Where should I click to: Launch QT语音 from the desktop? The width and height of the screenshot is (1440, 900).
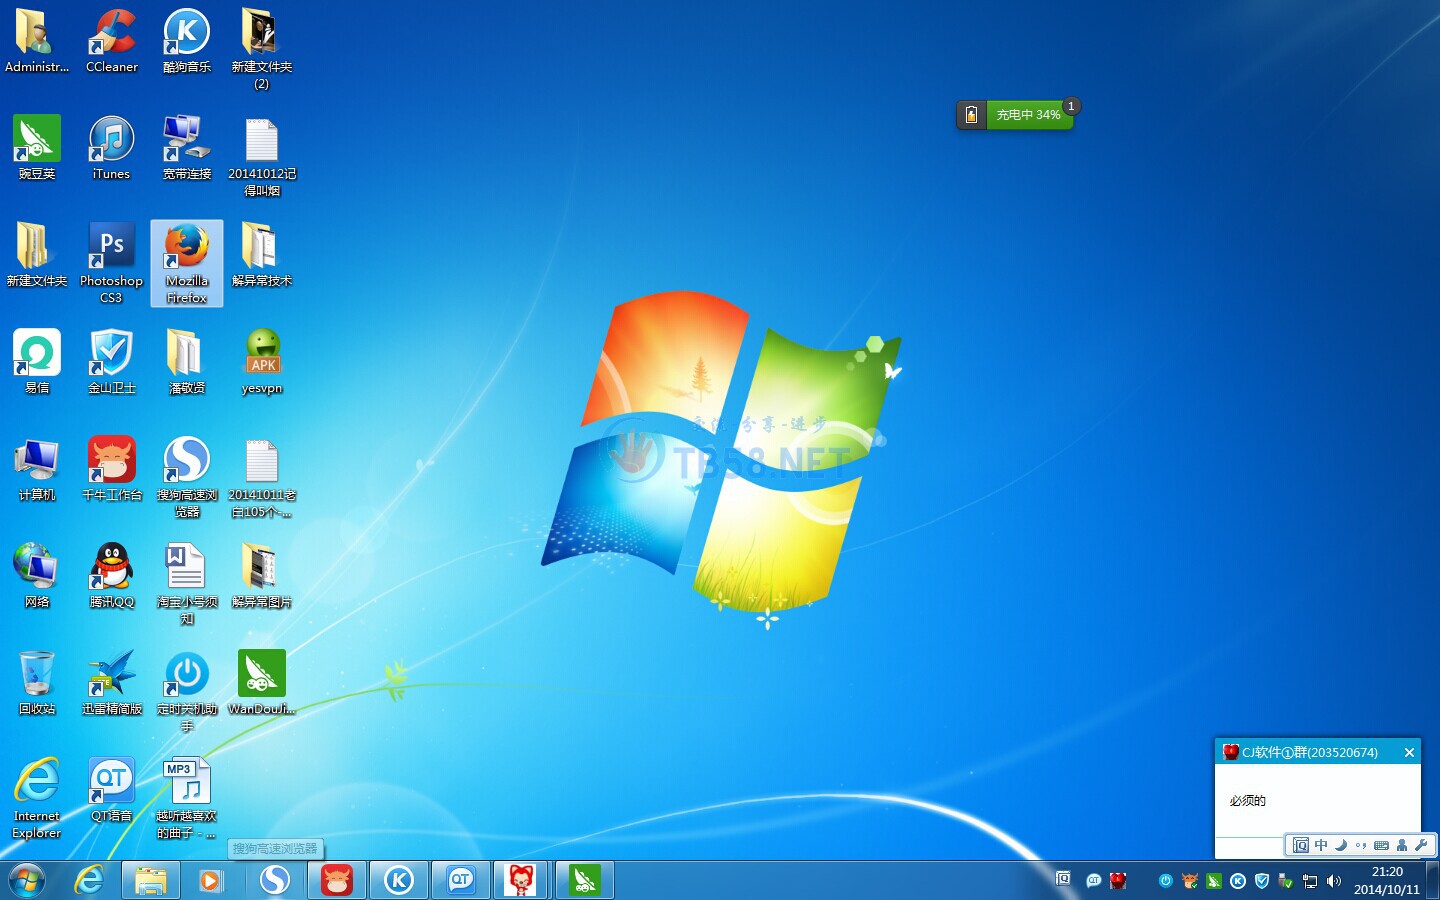pos(112,789)
